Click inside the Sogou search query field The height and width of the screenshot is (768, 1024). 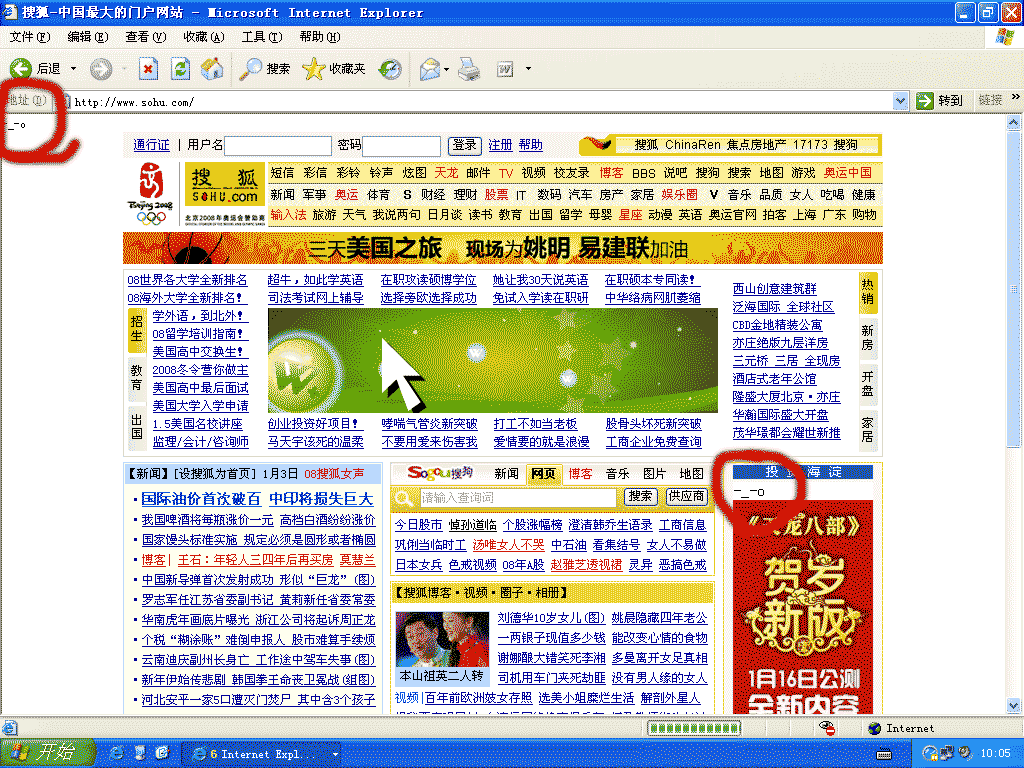(x=517, y=498)
